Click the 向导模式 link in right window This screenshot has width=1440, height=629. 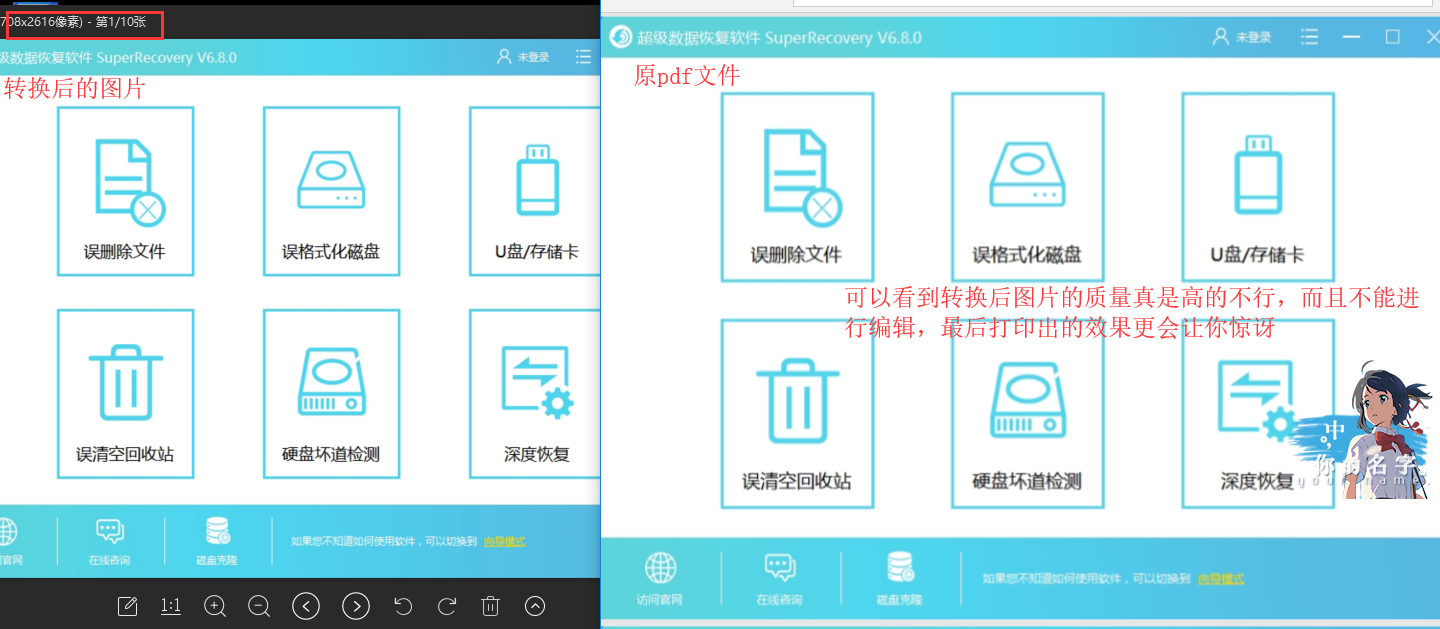[x=1221, y=579]
